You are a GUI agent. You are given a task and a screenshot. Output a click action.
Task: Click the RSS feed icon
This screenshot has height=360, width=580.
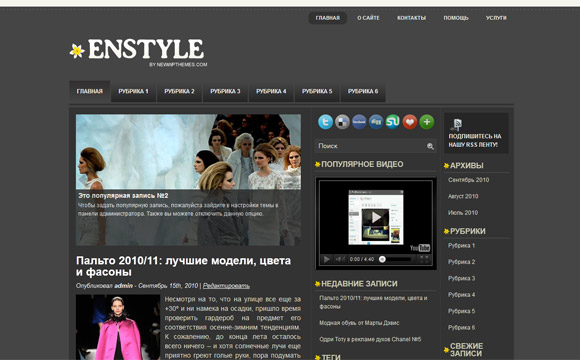456,124
